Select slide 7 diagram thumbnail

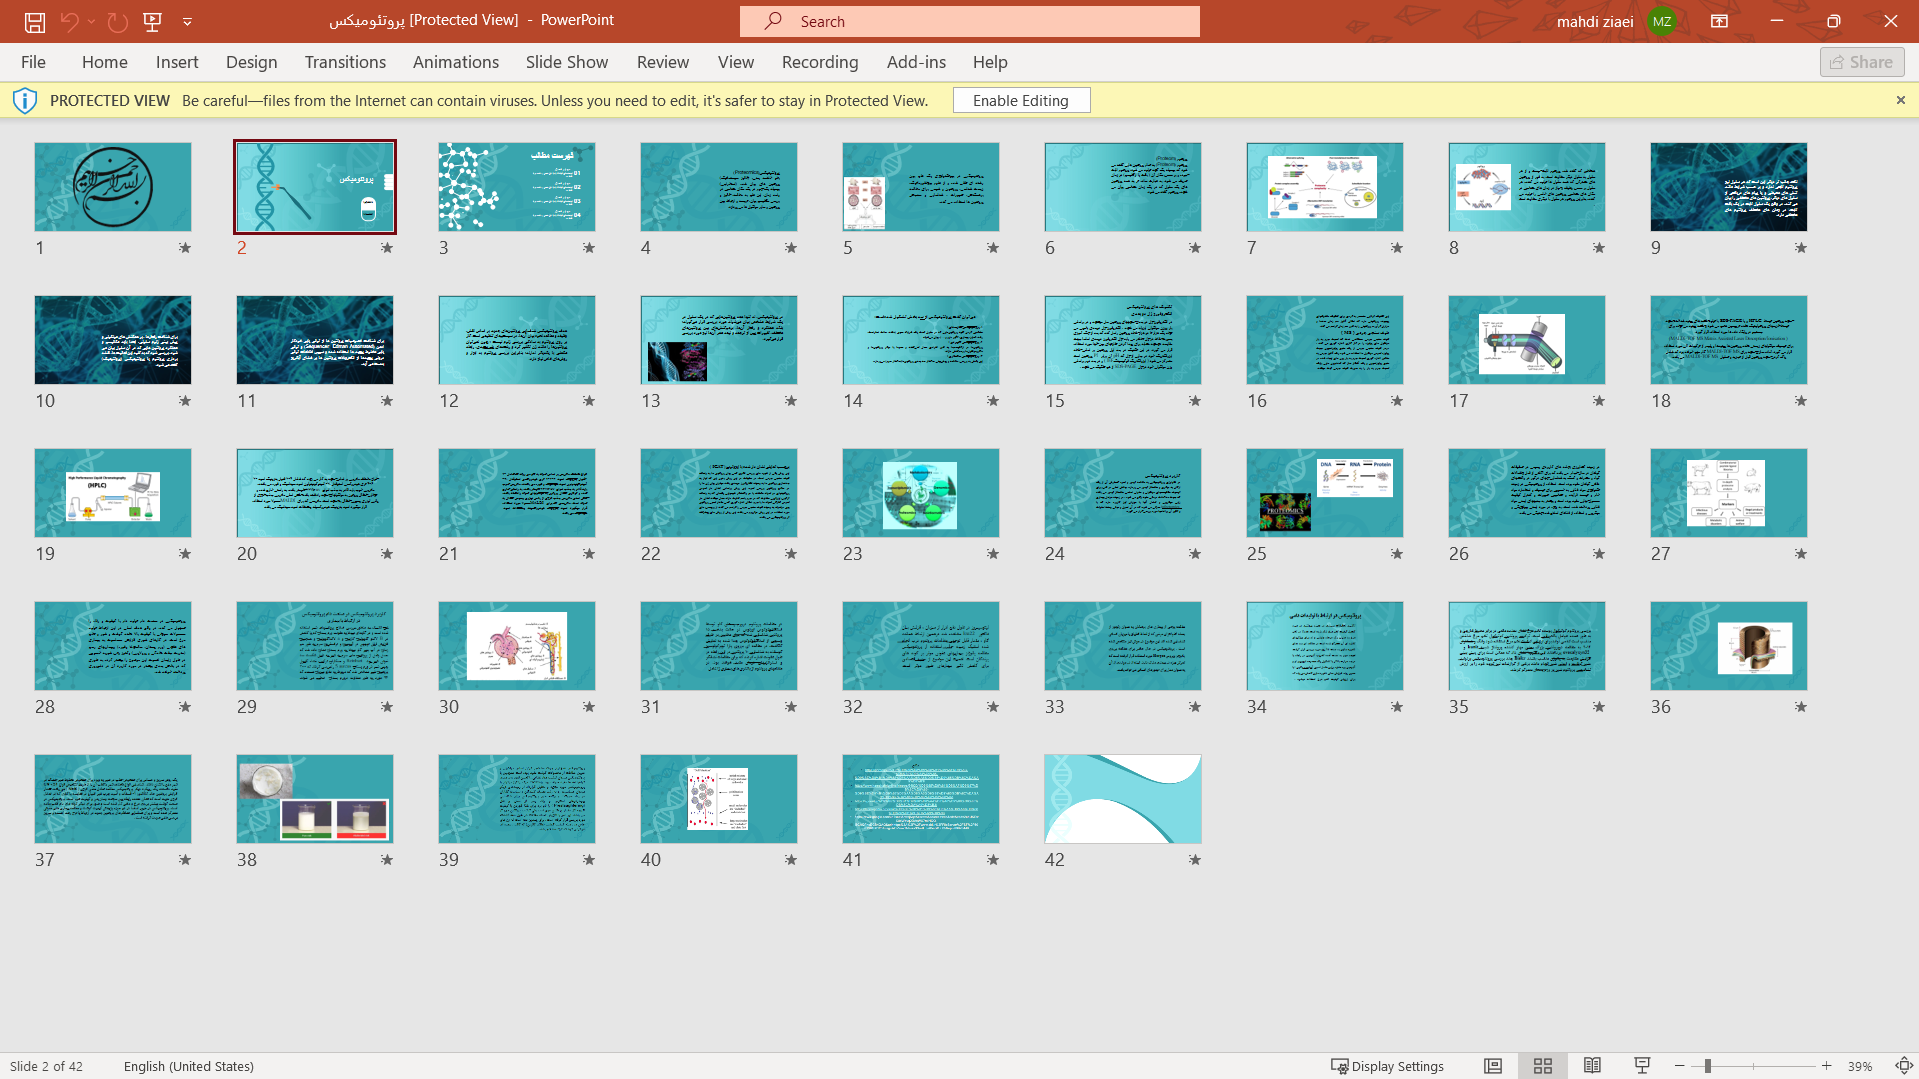pos(1325,187)
